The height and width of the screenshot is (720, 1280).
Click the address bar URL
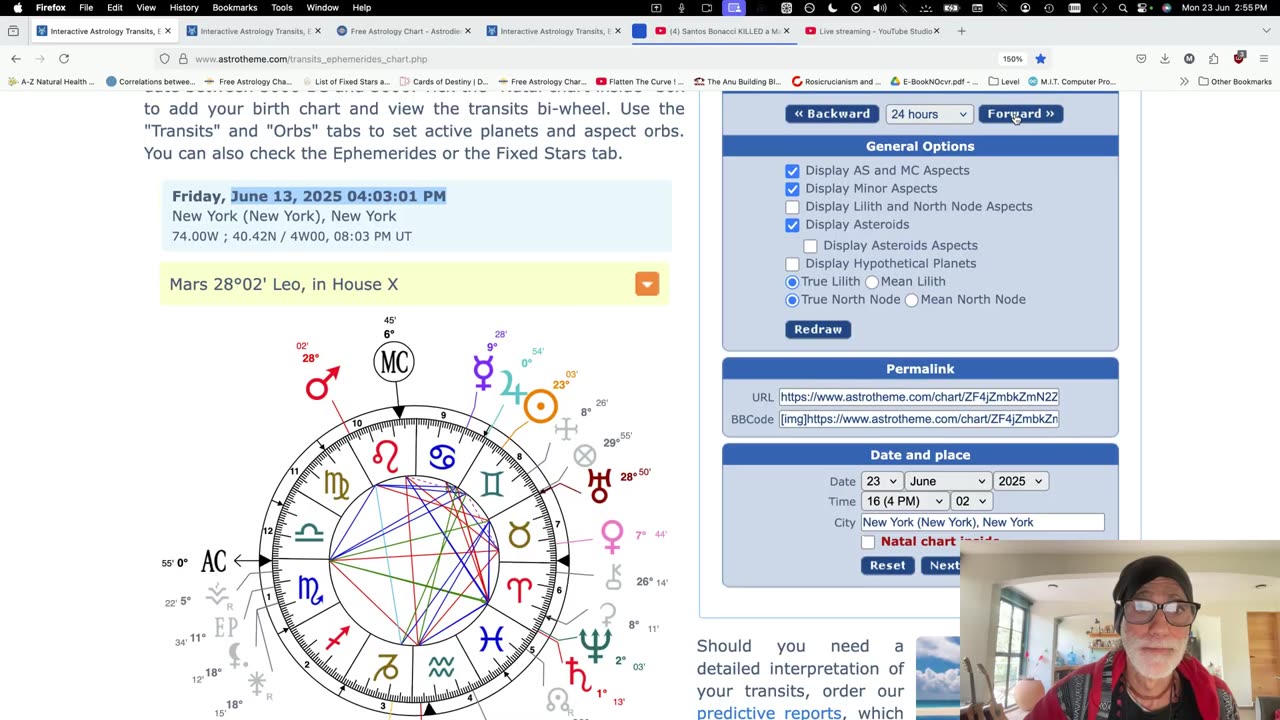(x=311, y=59)
